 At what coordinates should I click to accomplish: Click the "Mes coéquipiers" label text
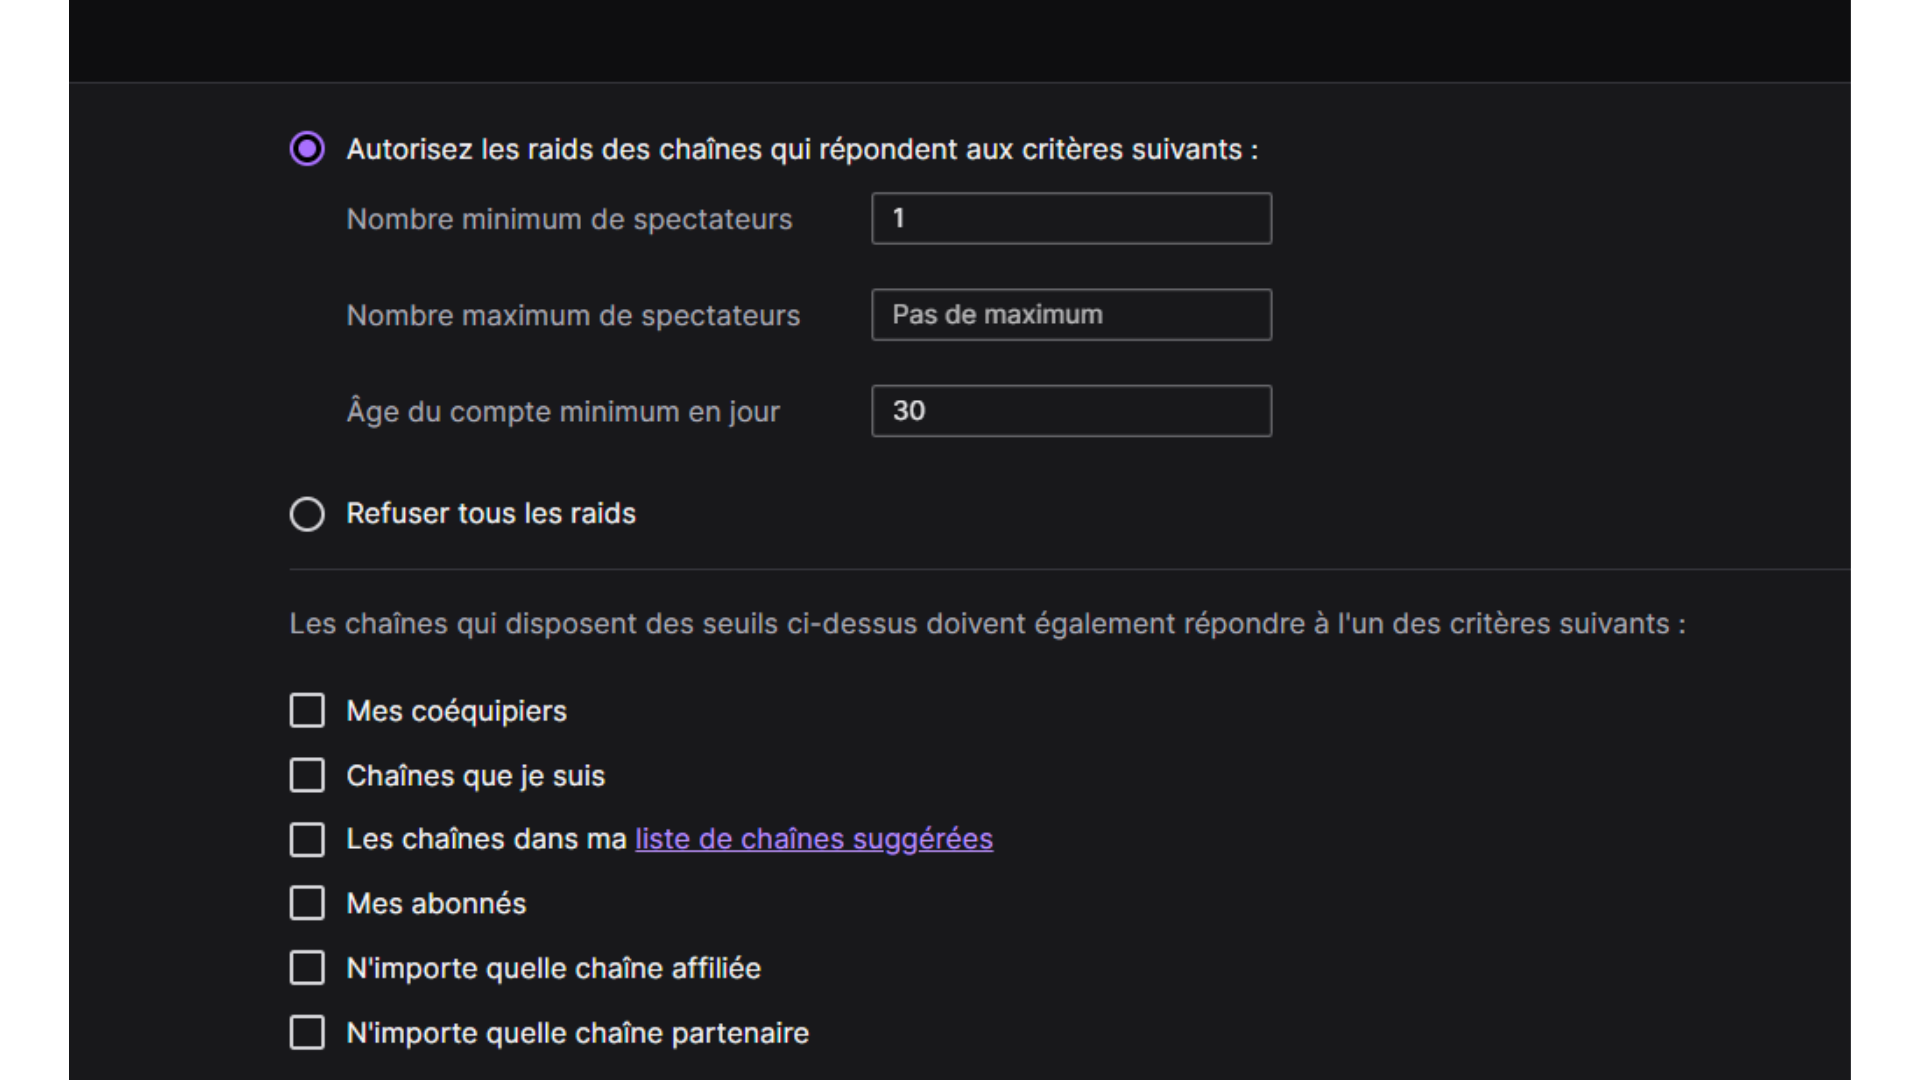pos(456,711)
